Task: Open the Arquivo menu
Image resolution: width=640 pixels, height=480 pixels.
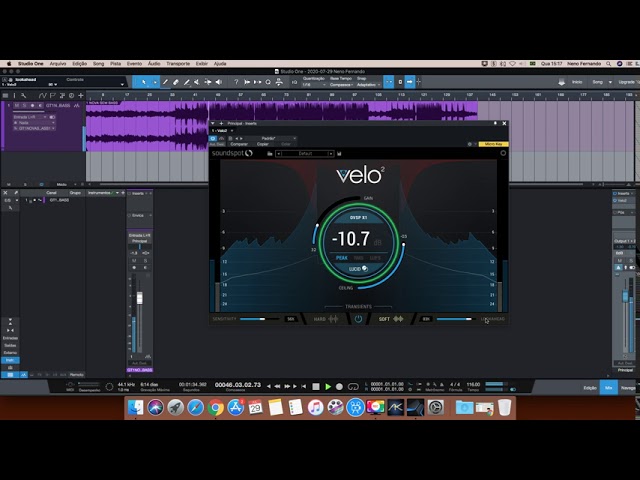Action: click(x=58, y=64)
